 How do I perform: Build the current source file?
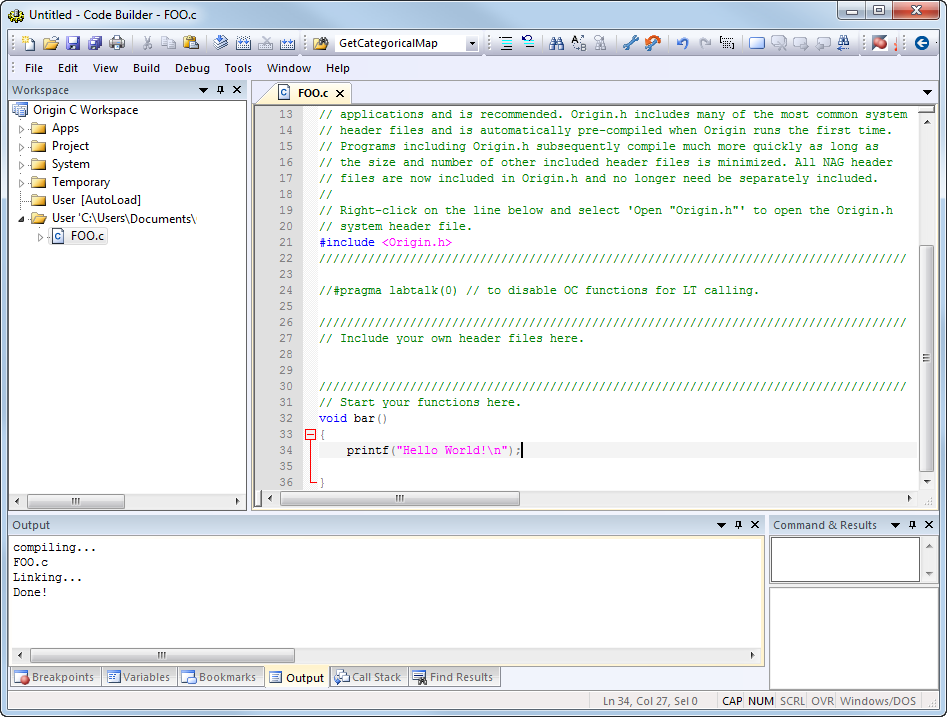coord(219,43)
